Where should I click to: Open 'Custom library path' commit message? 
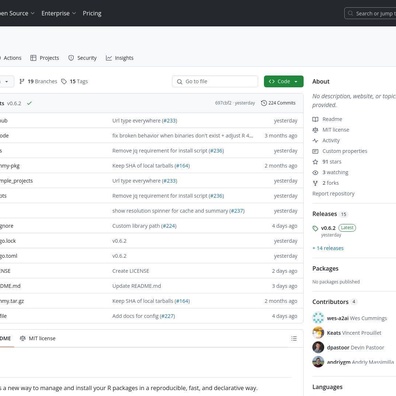pyautogui.click(x=136, y=226)
